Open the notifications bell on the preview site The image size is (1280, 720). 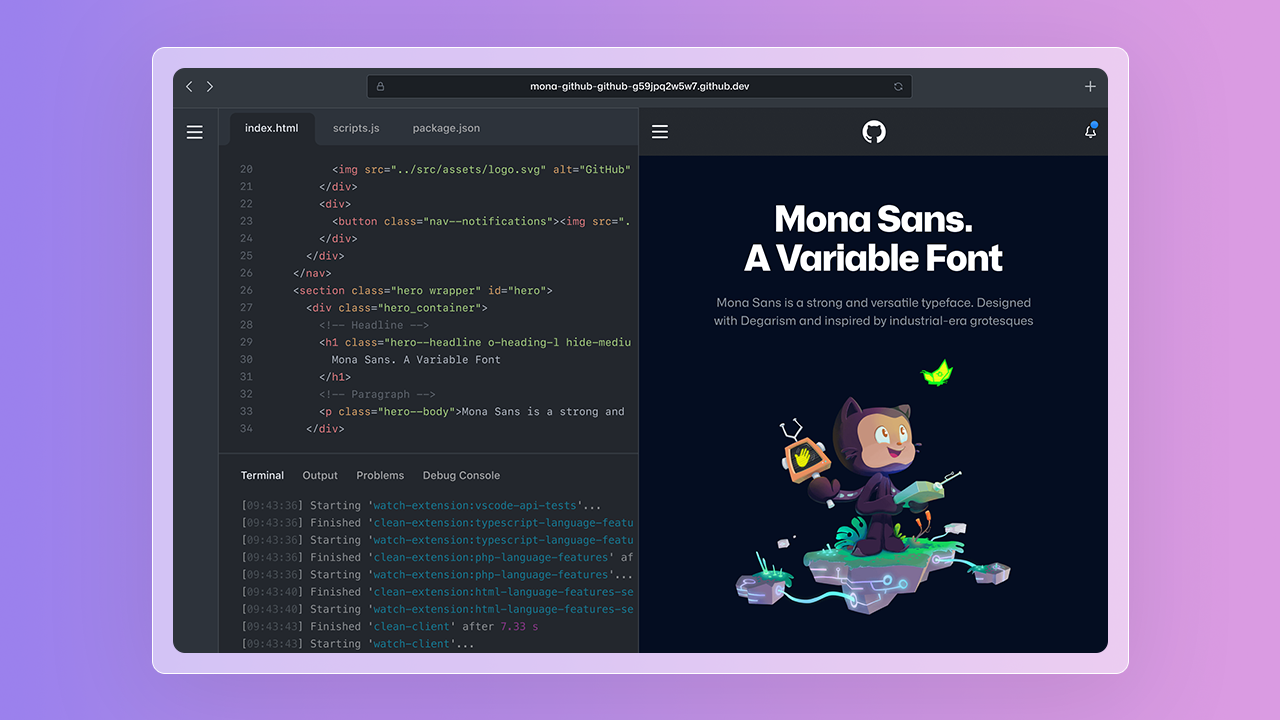pyautogui.click(x=1090, y=131)
